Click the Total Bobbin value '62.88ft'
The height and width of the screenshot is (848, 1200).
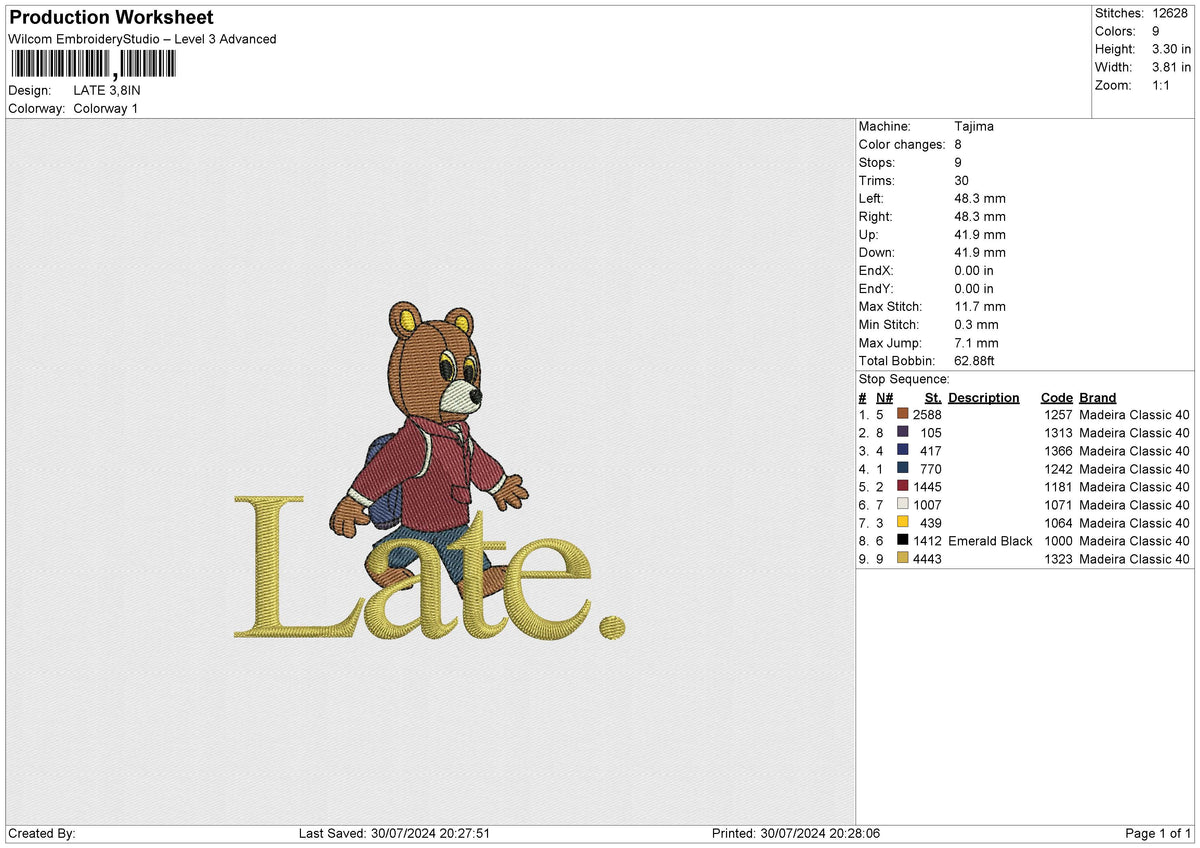click(975, 361)
